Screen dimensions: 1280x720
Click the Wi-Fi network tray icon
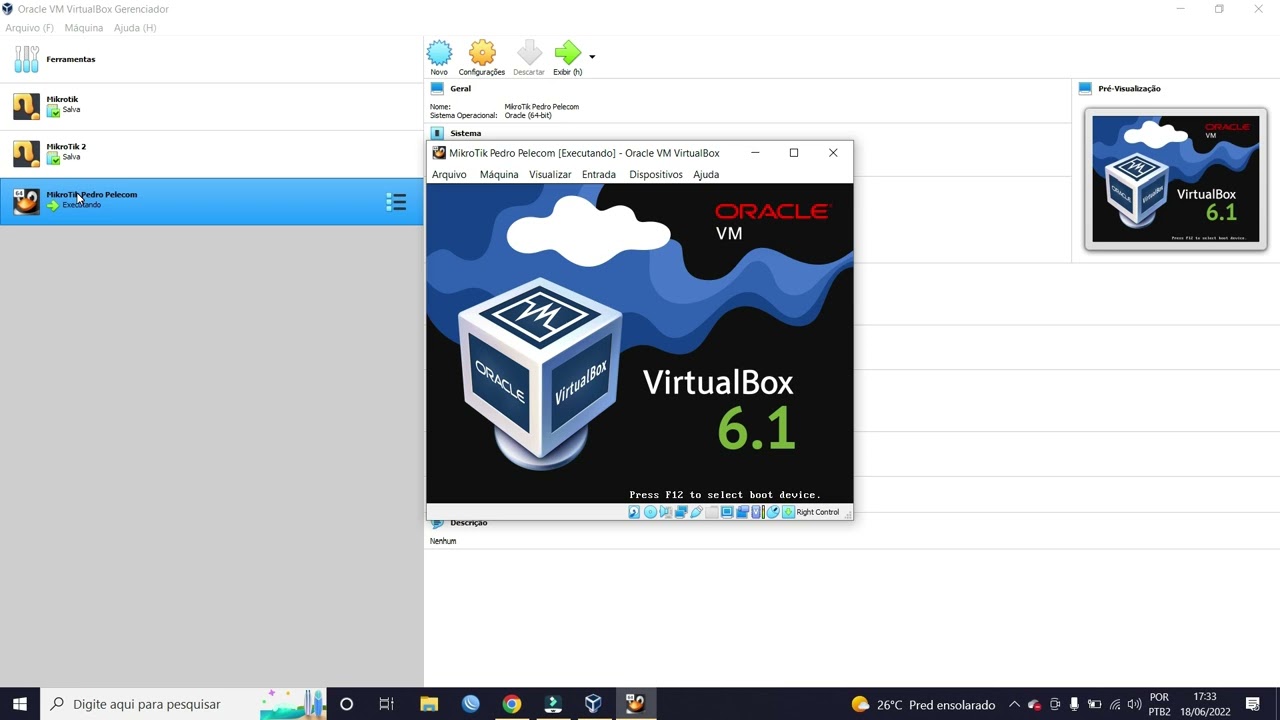1115,704
